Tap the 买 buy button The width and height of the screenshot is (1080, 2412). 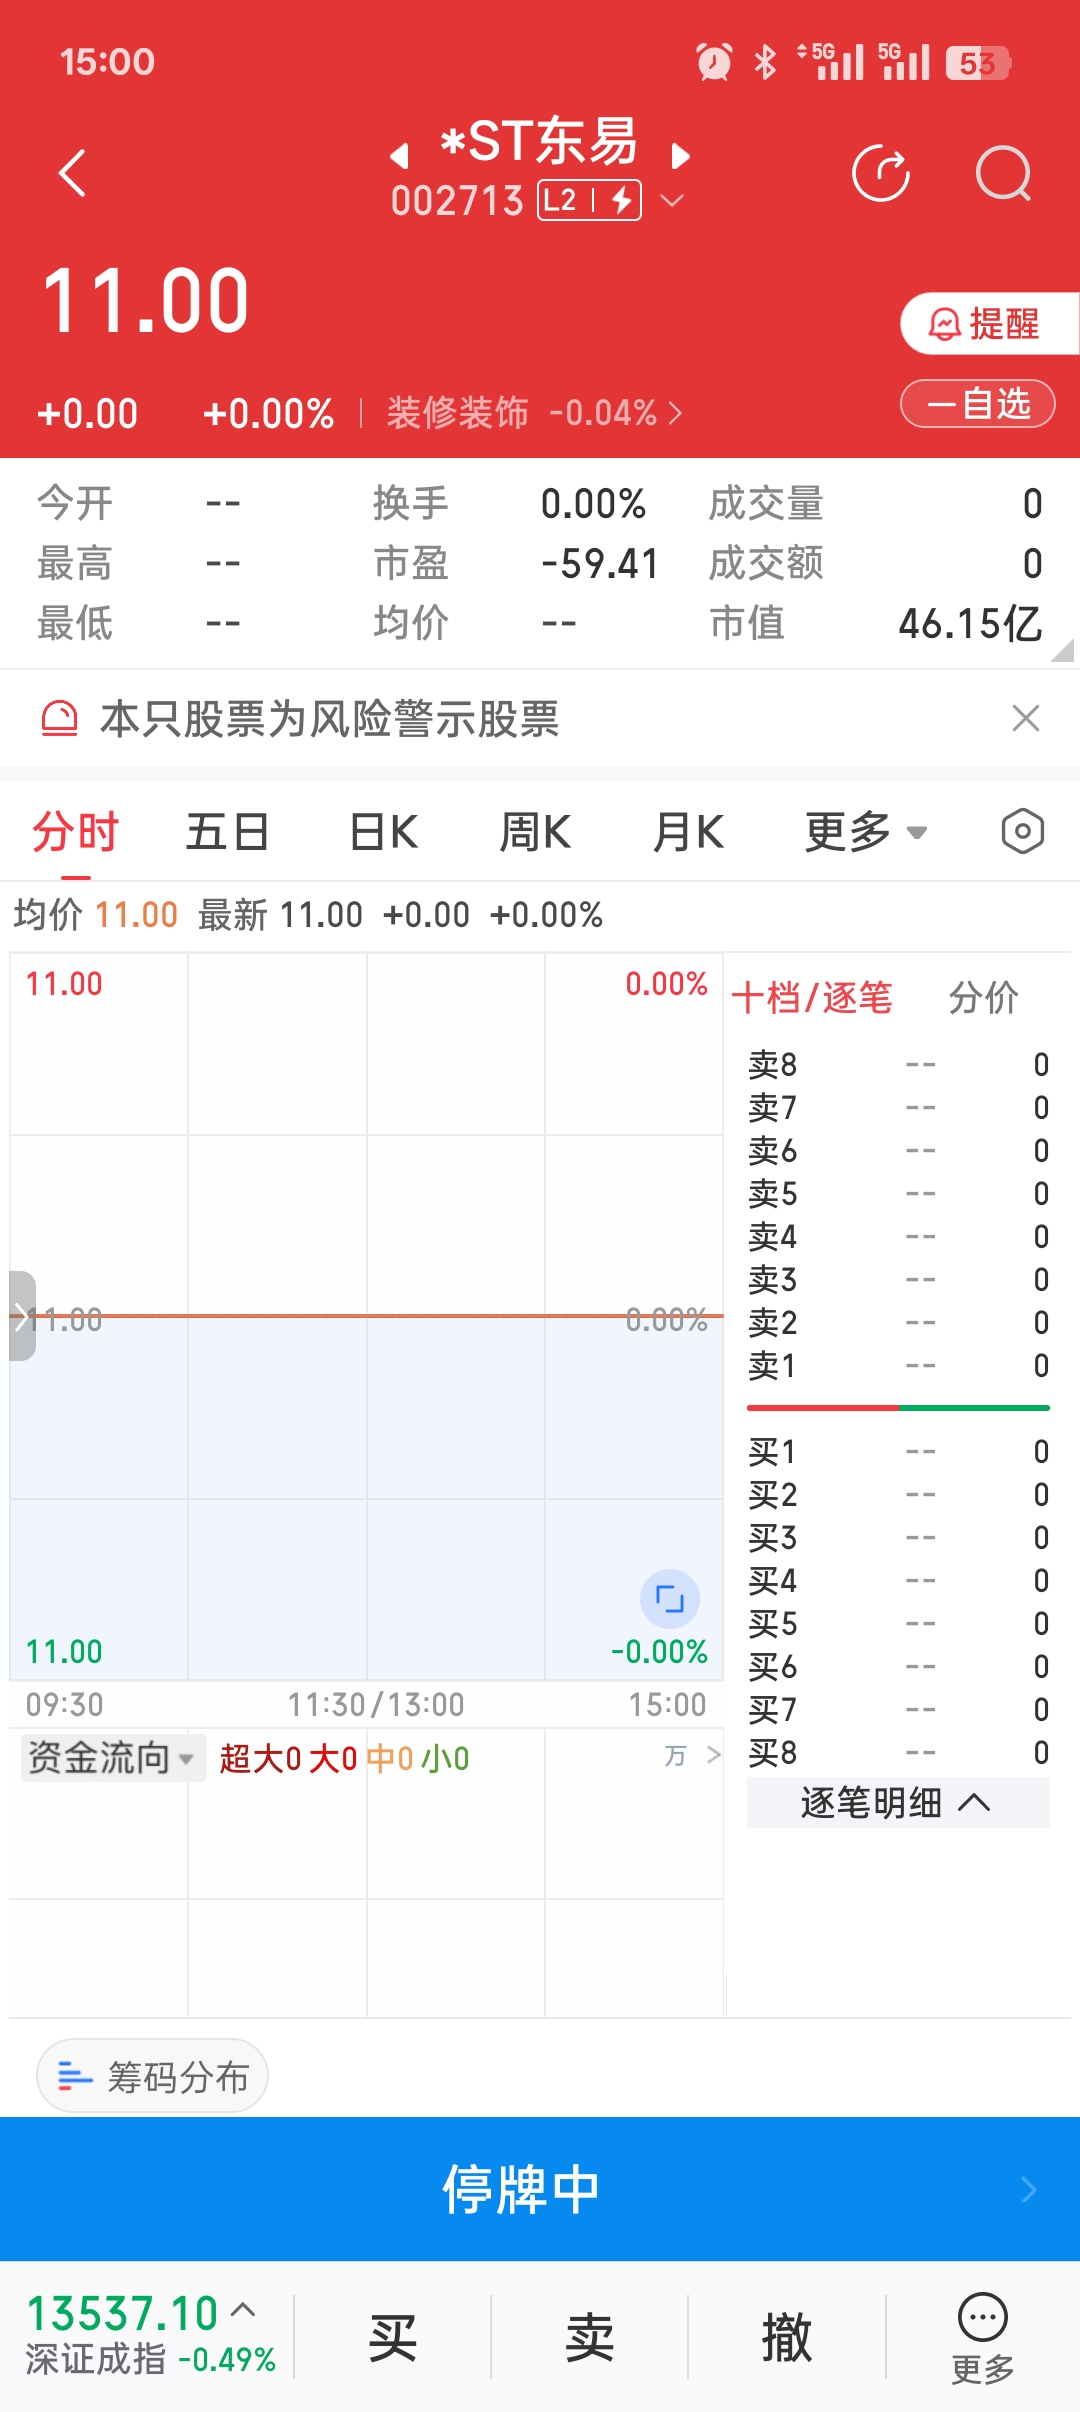pyautogui.click(x=392, y=2337)
